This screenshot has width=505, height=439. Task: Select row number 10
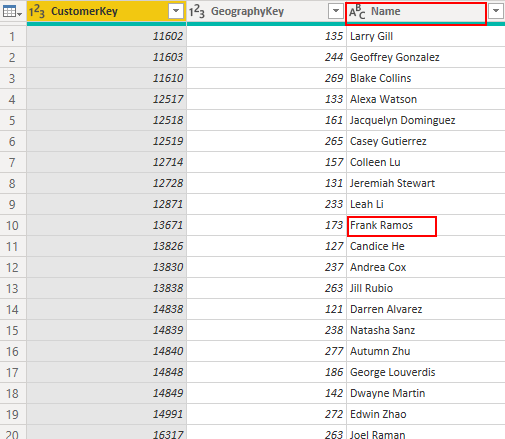coord(12,226)
